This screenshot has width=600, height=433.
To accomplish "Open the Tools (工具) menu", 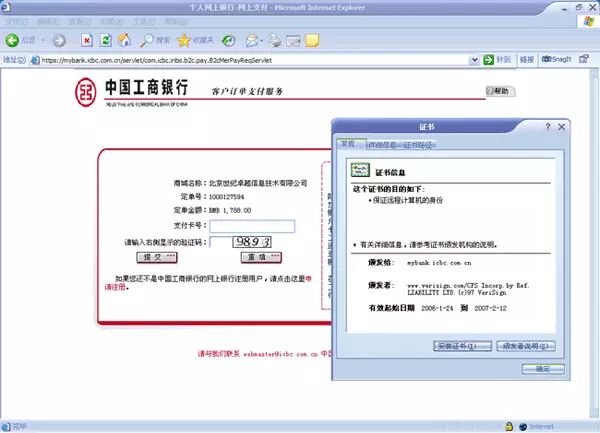I will 143,21.
